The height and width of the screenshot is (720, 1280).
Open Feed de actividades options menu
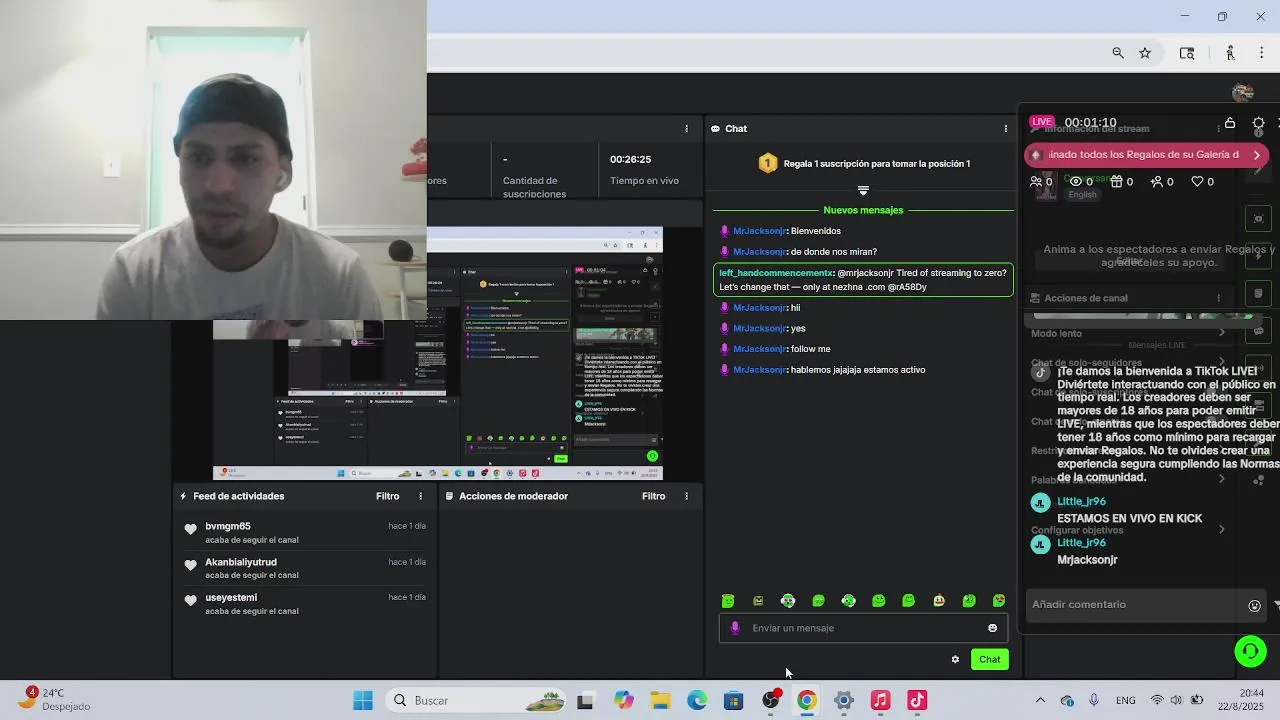pos(420,496)
